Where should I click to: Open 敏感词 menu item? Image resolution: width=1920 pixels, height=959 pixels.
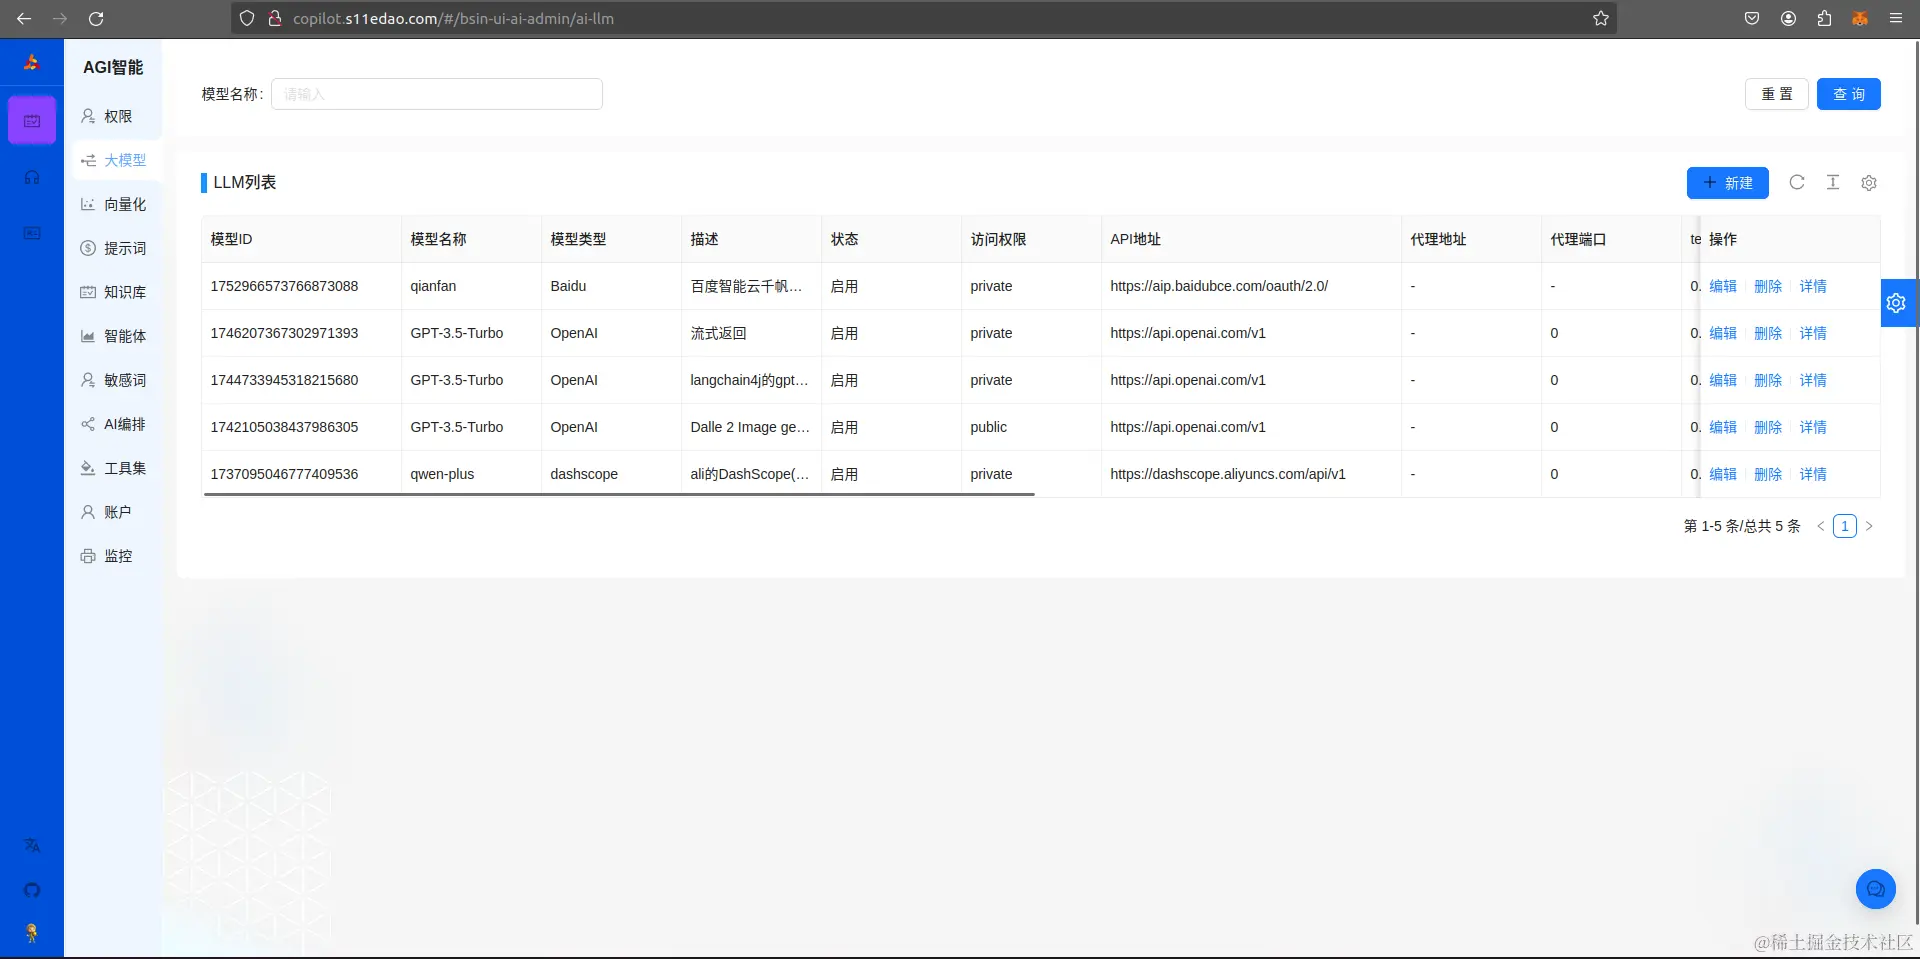point(117,380)
